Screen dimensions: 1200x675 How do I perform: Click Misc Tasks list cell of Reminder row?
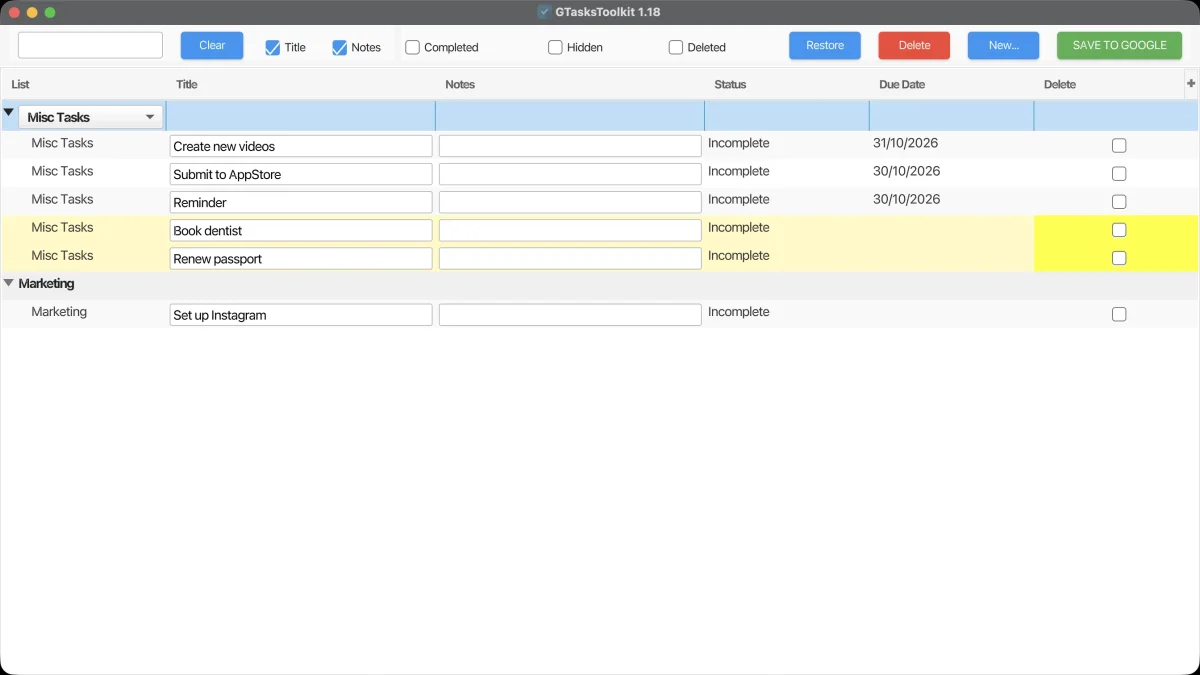[x=62, y=199]
